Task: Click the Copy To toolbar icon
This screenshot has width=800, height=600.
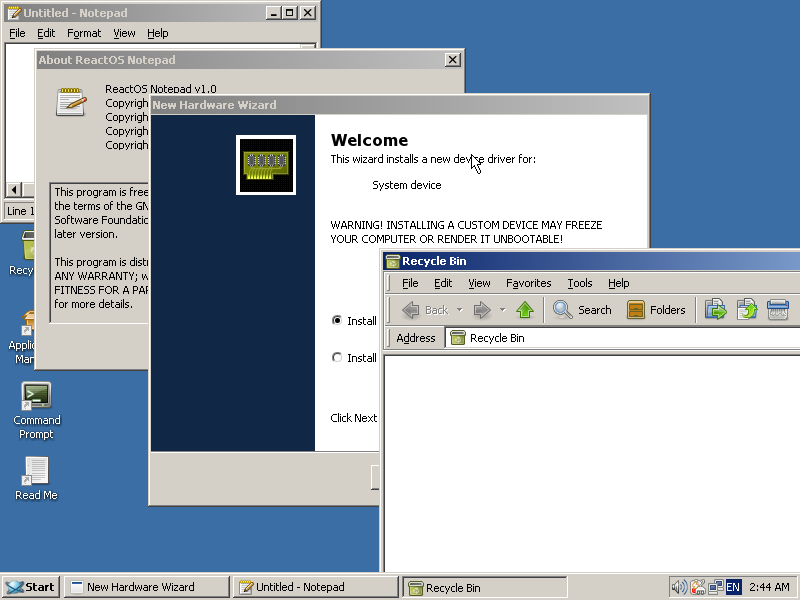Action: (x=747, y=310)
